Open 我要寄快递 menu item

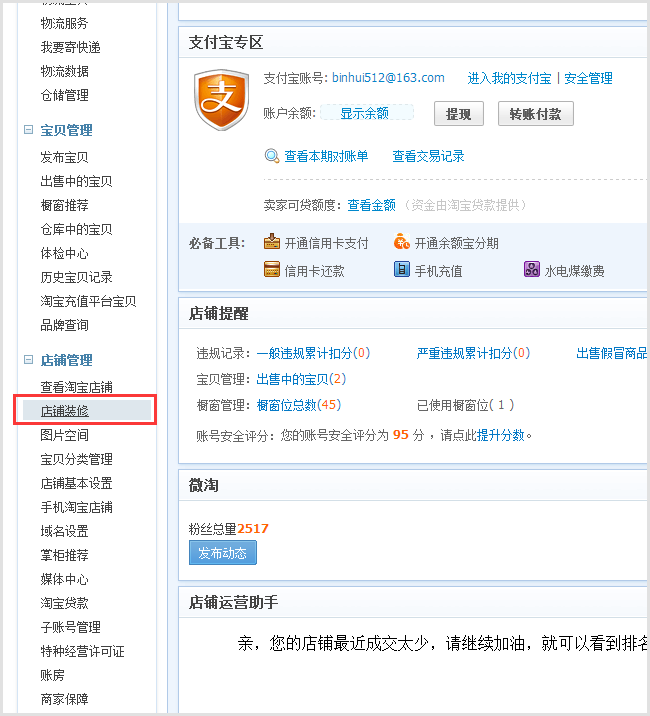(x=70, y=47)
